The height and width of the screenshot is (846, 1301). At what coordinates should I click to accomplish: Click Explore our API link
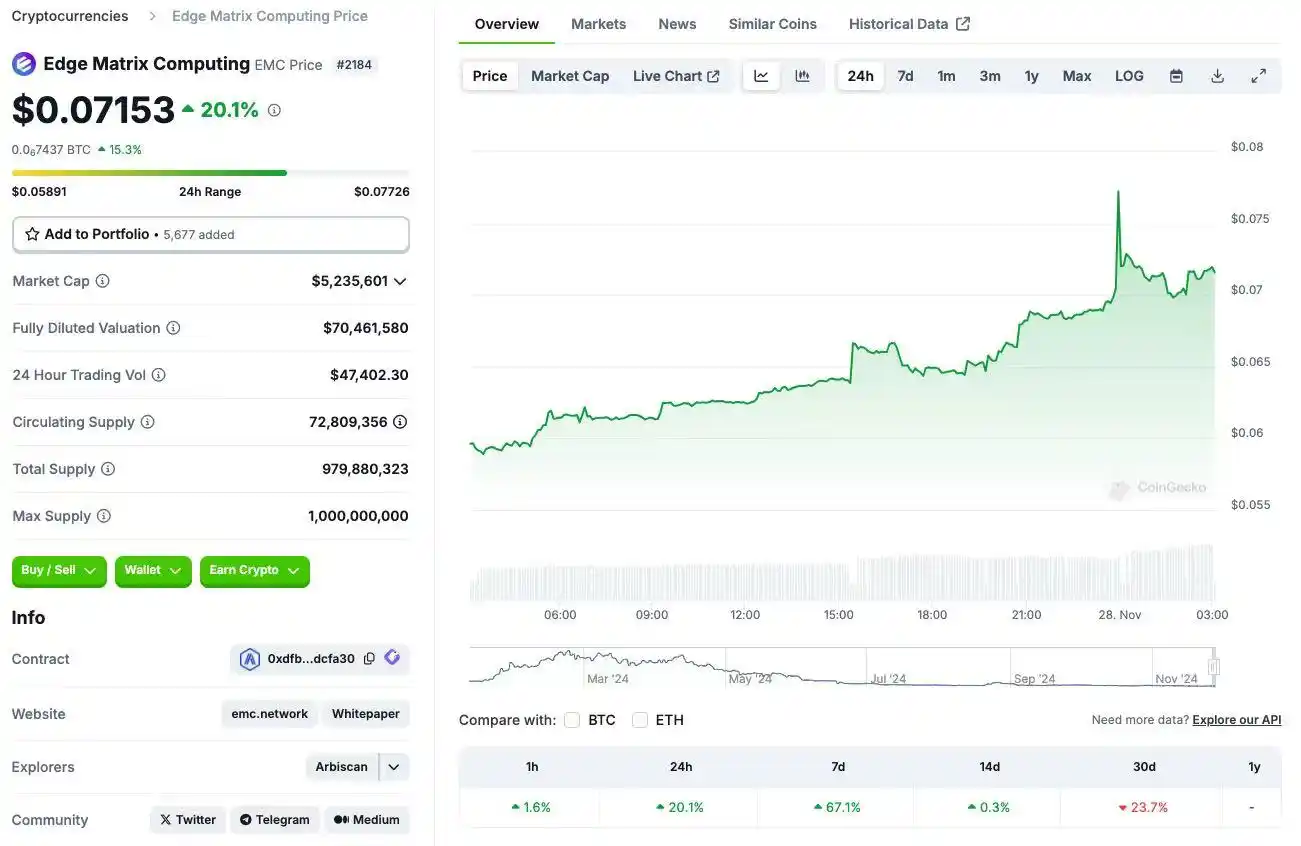coord(1236,720)
